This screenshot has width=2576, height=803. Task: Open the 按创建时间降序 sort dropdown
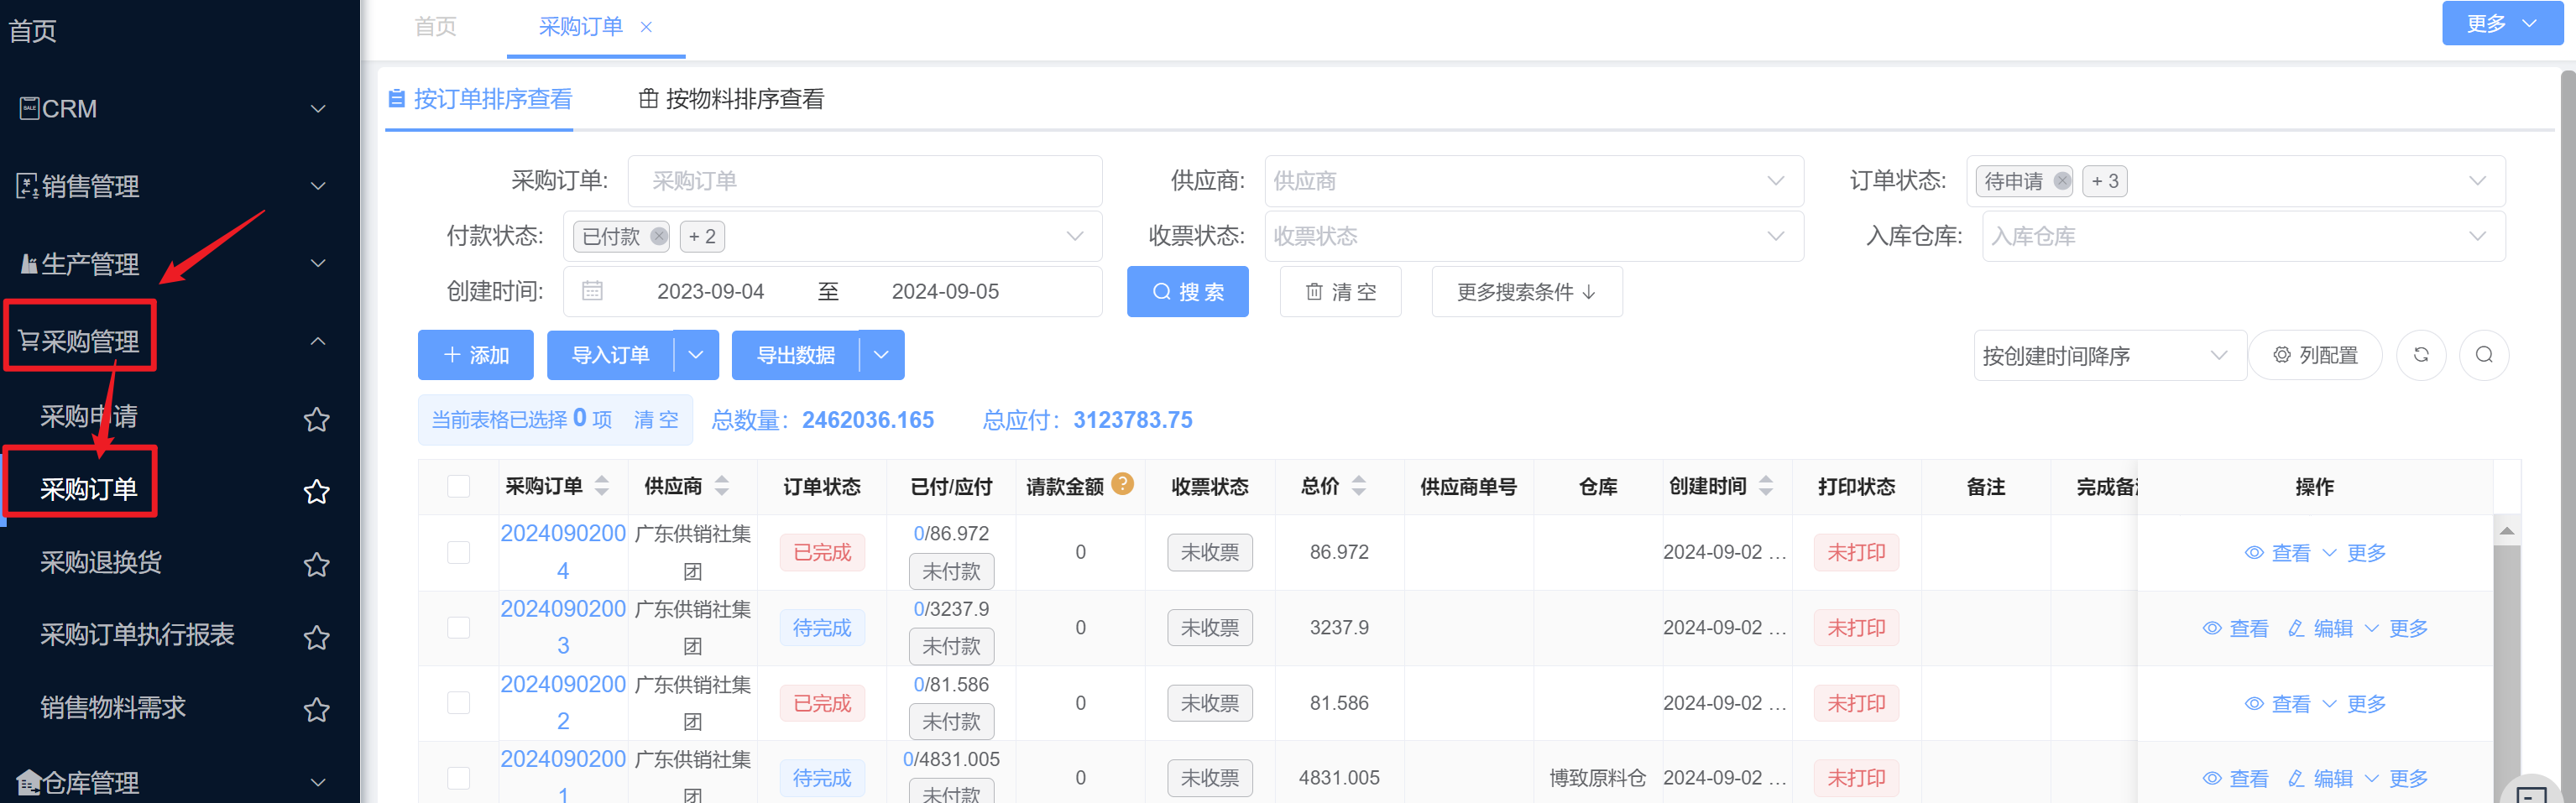[2108, 356]
